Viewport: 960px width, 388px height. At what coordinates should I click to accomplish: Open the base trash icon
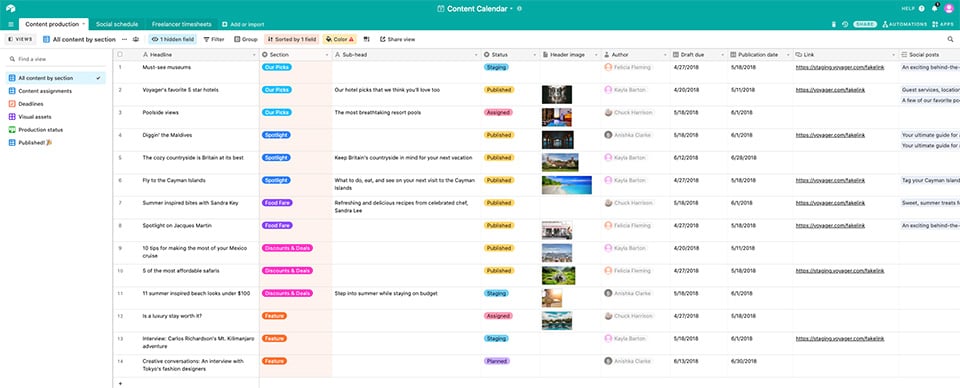833,24
